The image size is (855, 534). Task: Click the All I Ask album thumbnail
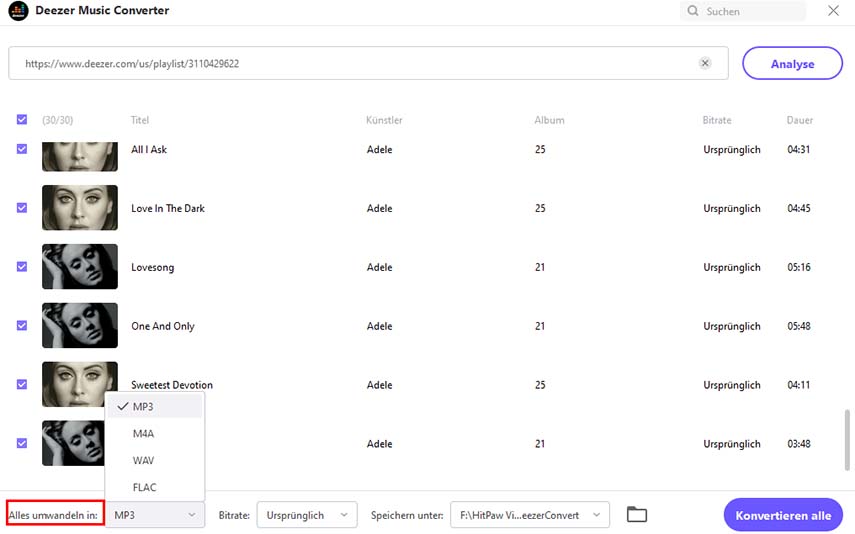pyautogui.click(x=80, y=157)
